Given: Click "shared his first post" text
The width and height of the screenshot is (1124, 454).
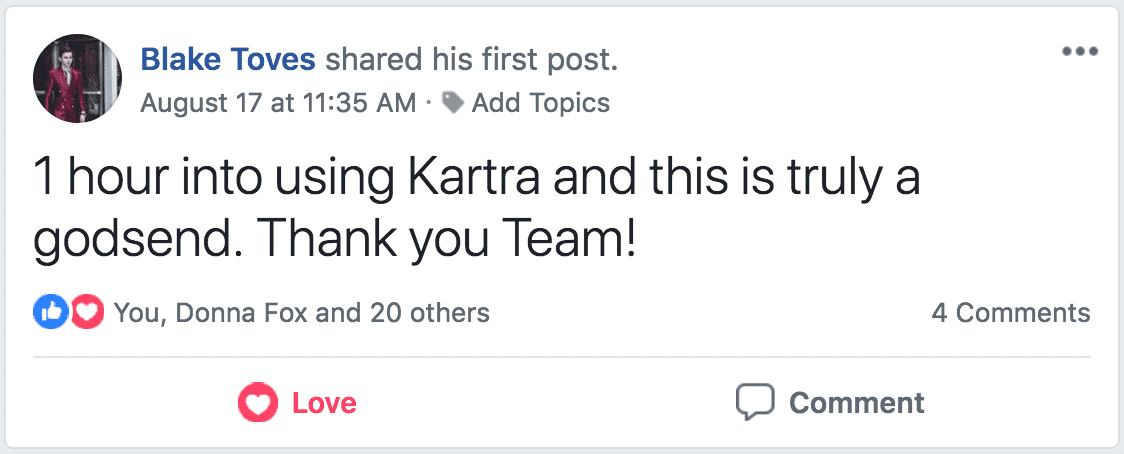Looking at the screenshot, I should click(x=471, y=60).
